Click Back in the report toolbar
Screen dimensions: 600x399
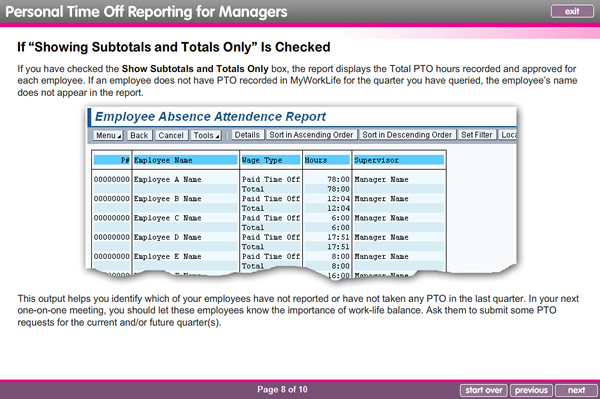139,135
